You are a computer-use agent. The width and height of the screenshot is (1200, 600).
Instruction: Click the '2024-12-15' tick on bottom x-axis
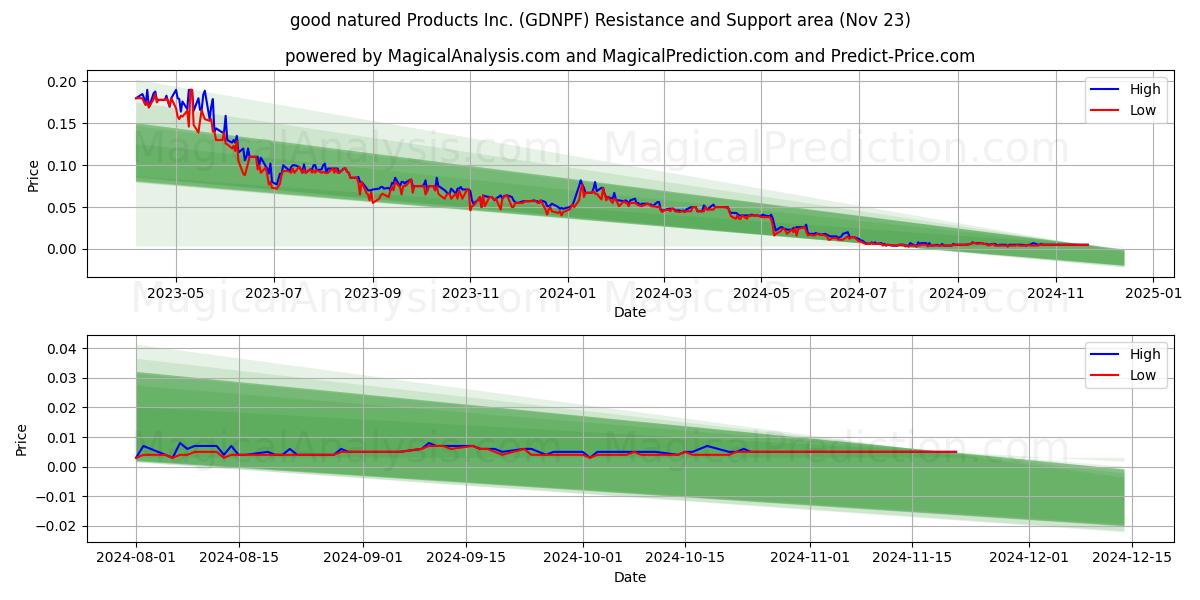coord(1133,558)
